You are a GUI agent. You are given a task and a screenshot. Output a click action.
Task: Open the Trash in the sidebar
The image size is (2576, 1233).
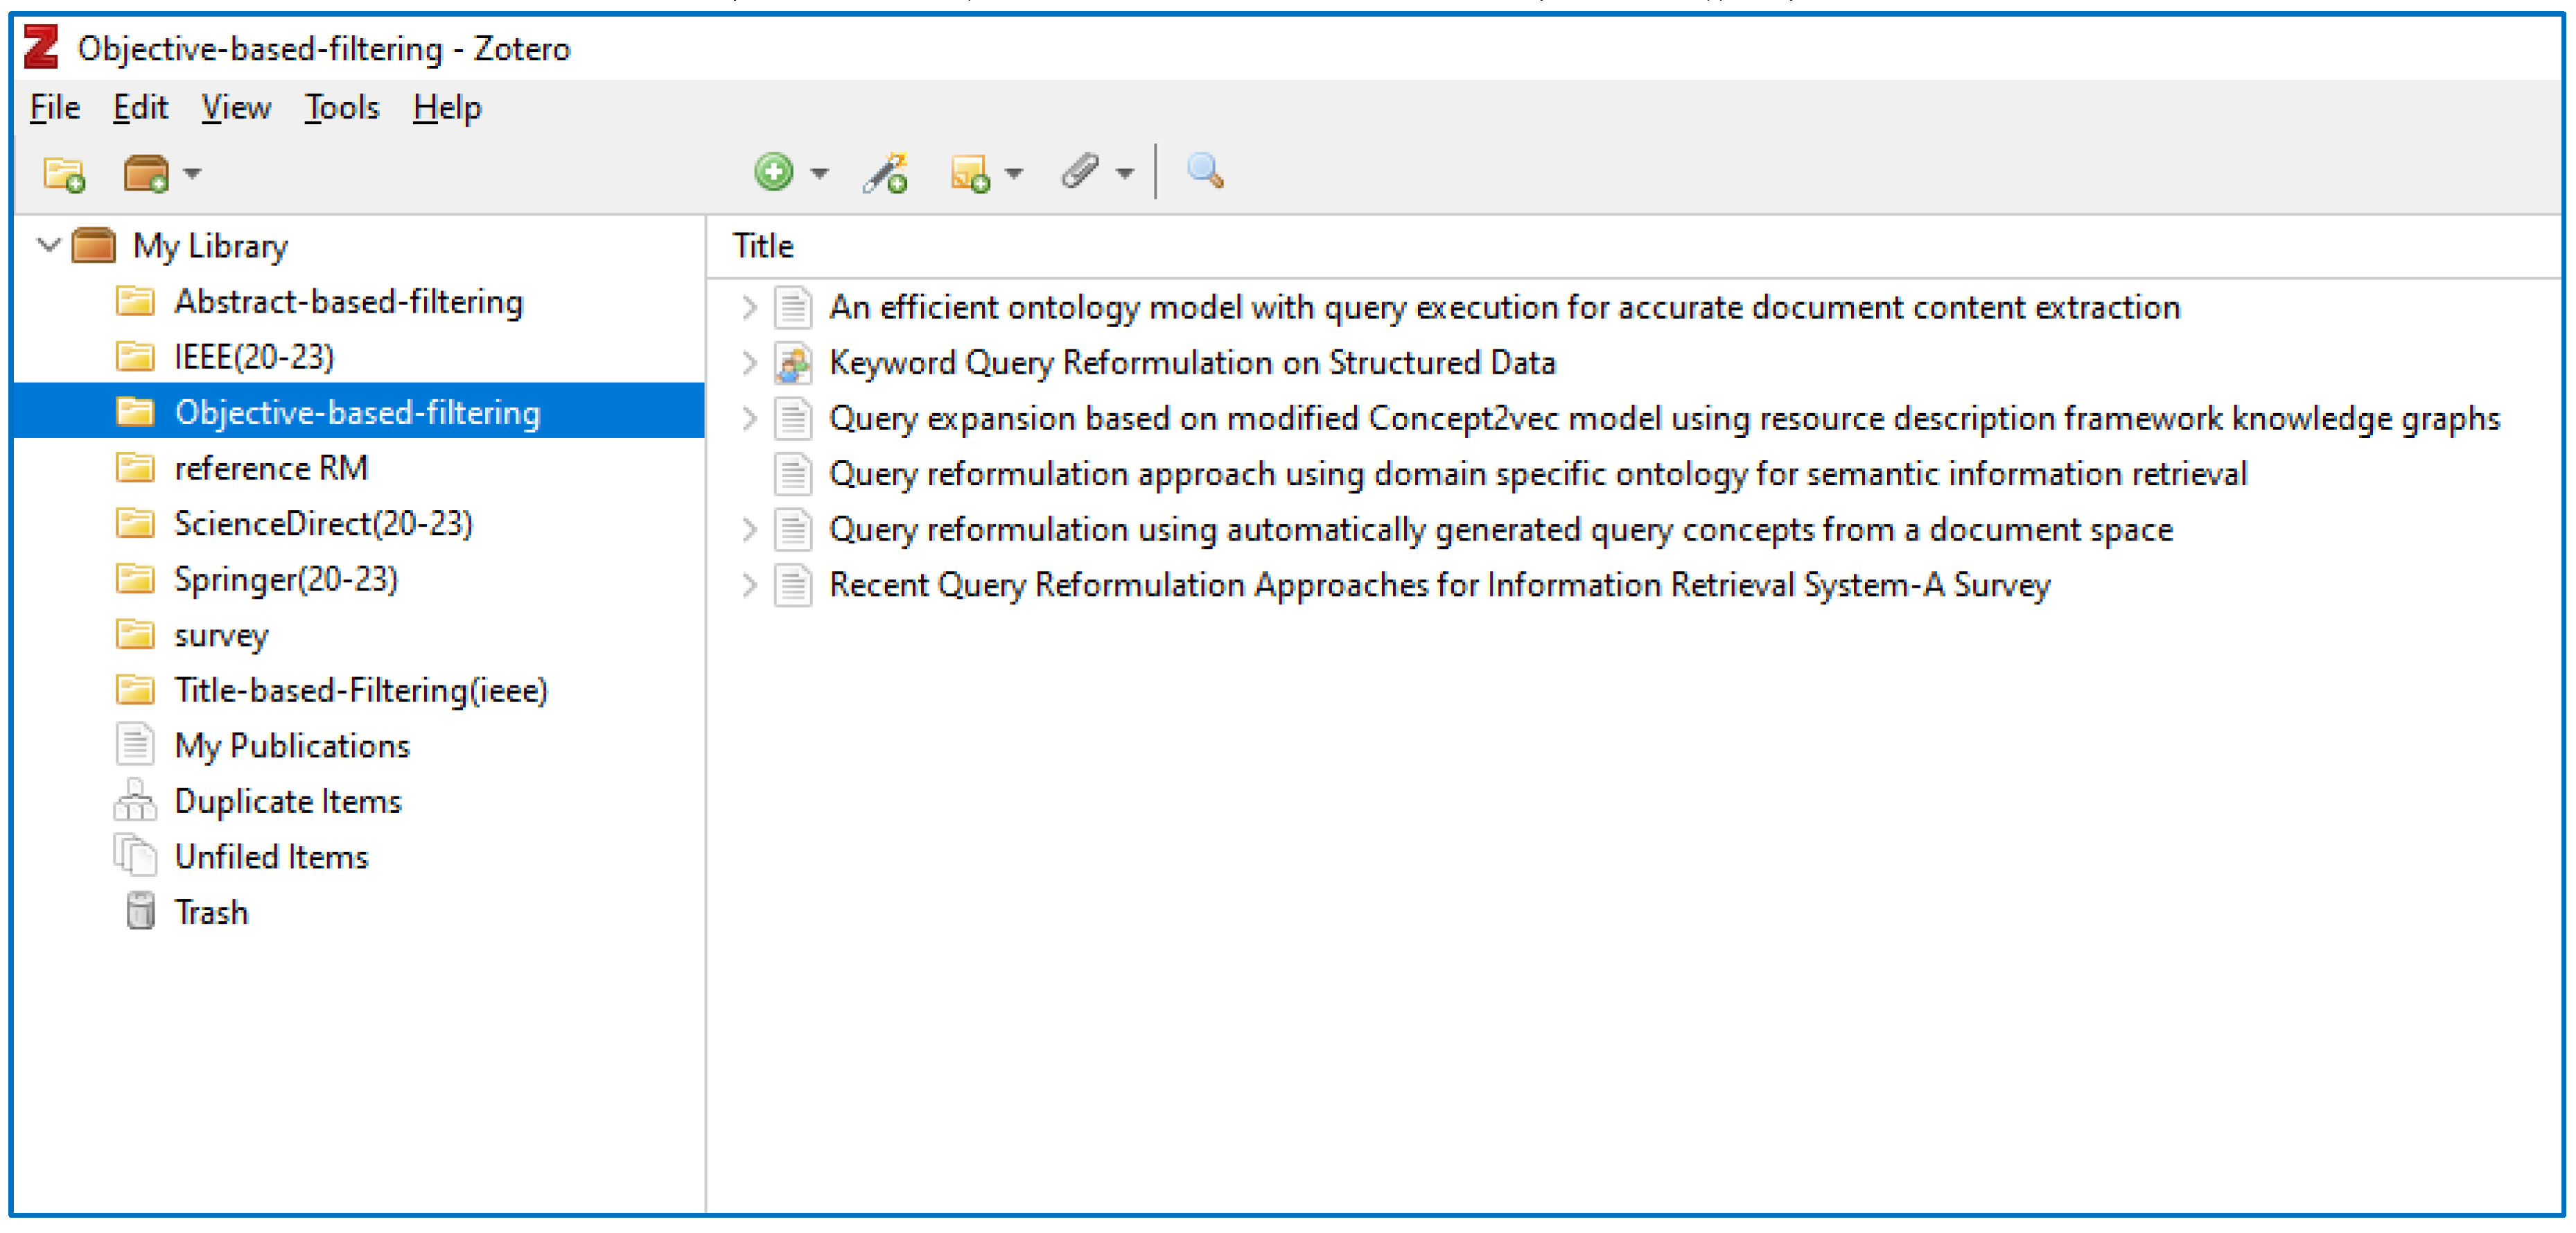click(210, 912)
